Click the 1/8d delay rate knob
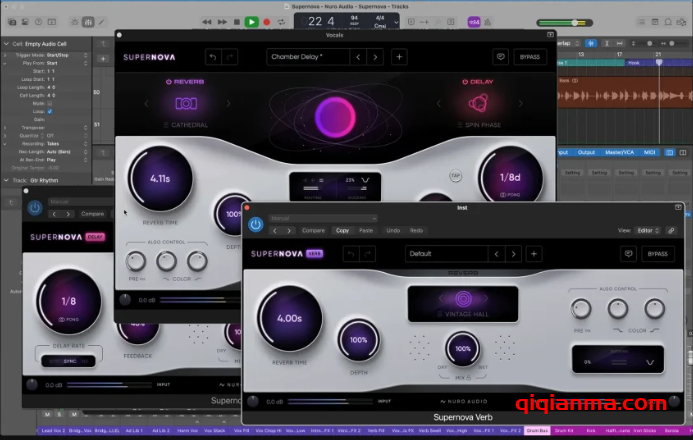Screen dimensions: 693x440 (x=510, y=179)
